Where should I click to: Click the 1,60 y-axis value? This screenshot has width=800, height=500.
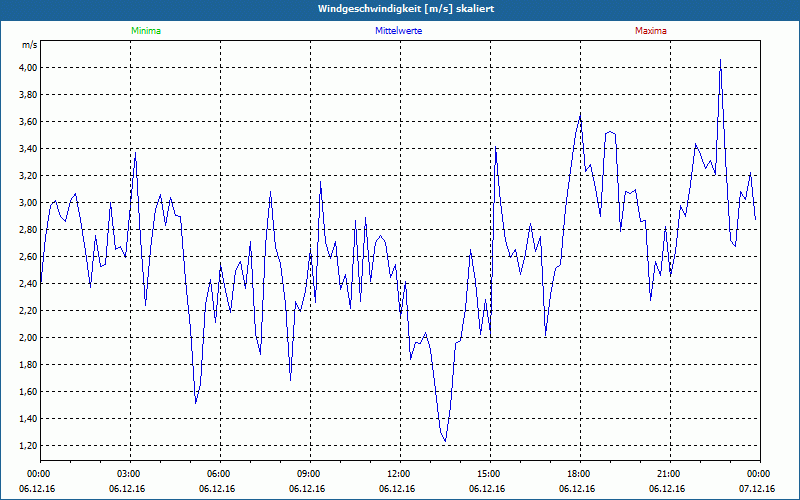(29, 392)
